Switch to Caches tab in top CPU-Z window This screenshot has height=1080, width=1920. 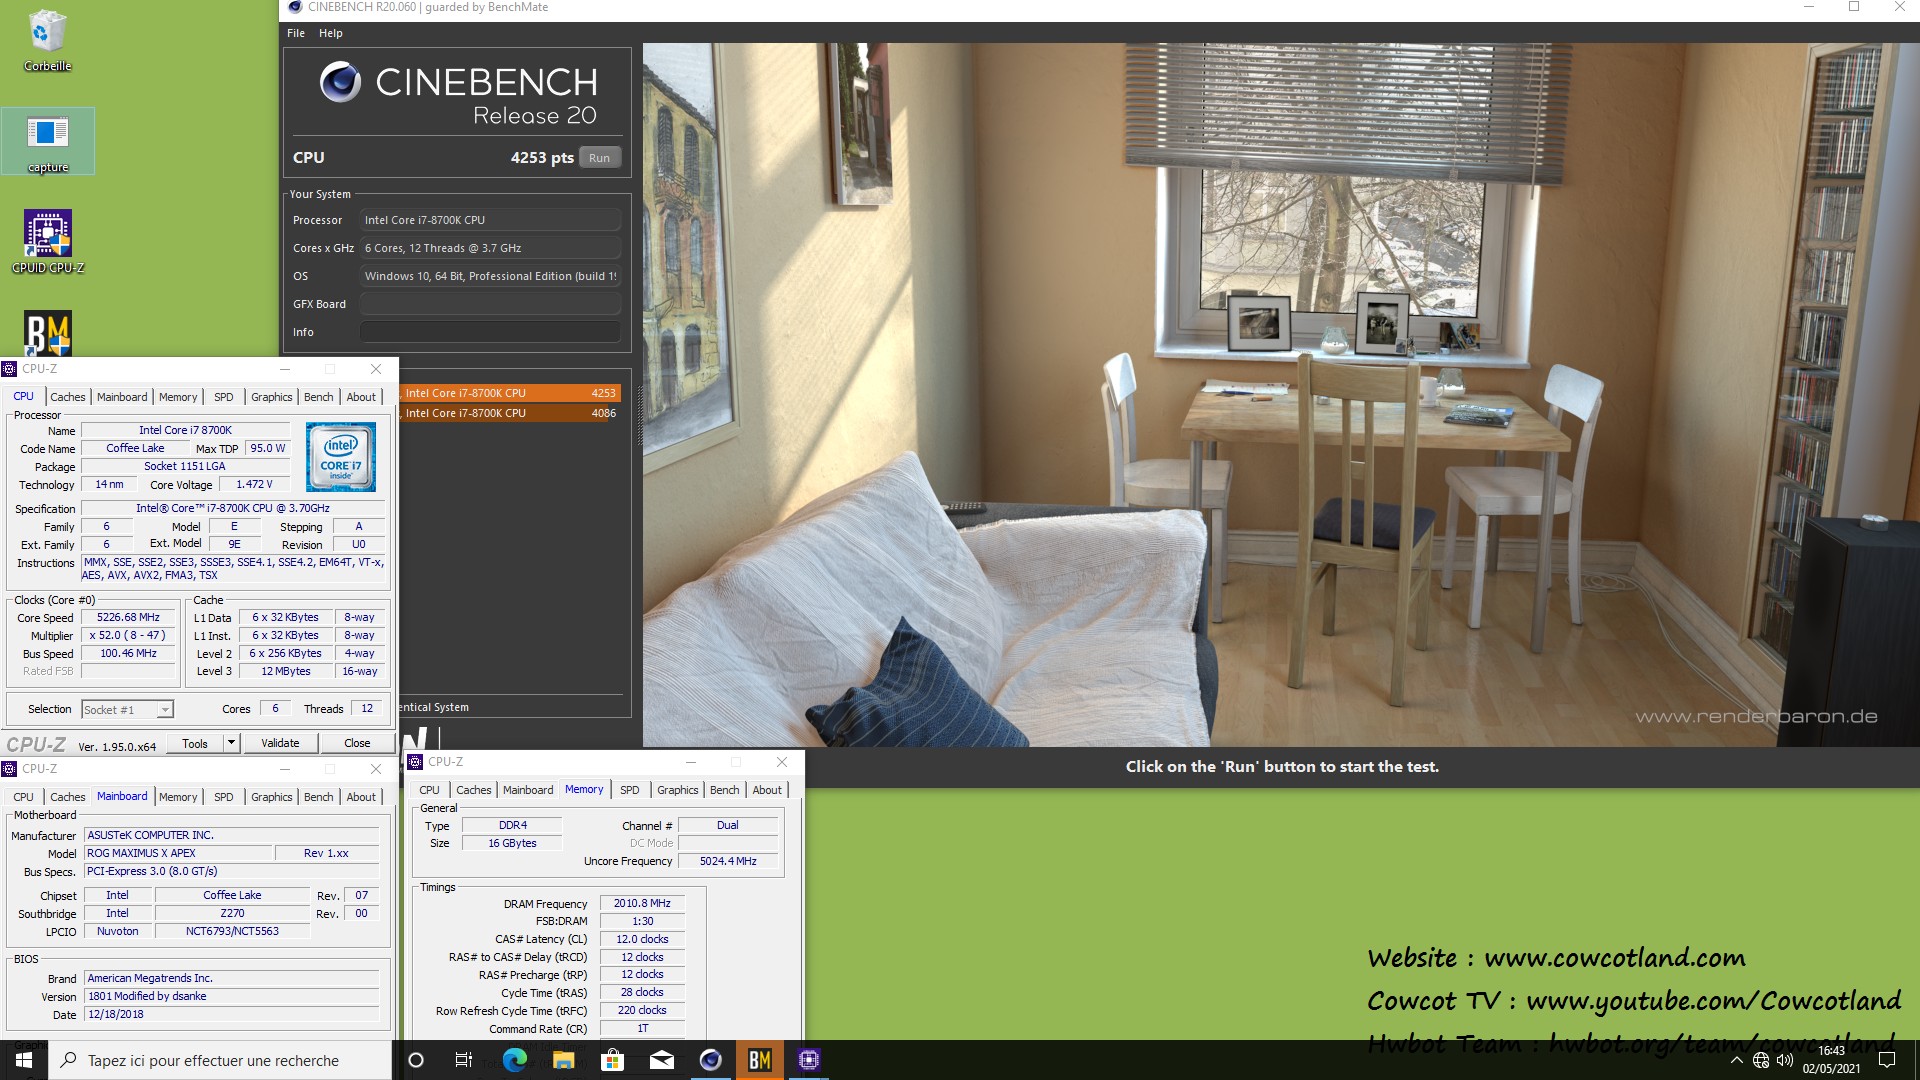(68, 397)
